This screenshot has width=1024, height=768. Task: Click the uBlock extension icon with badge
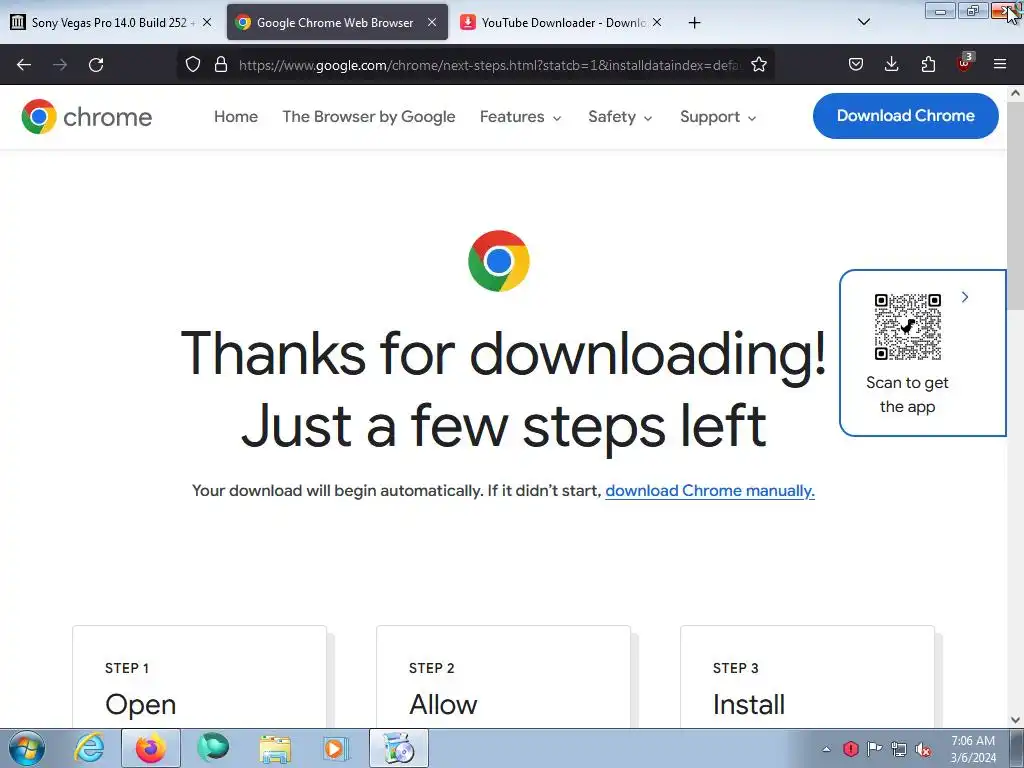[x=965, y=63]
